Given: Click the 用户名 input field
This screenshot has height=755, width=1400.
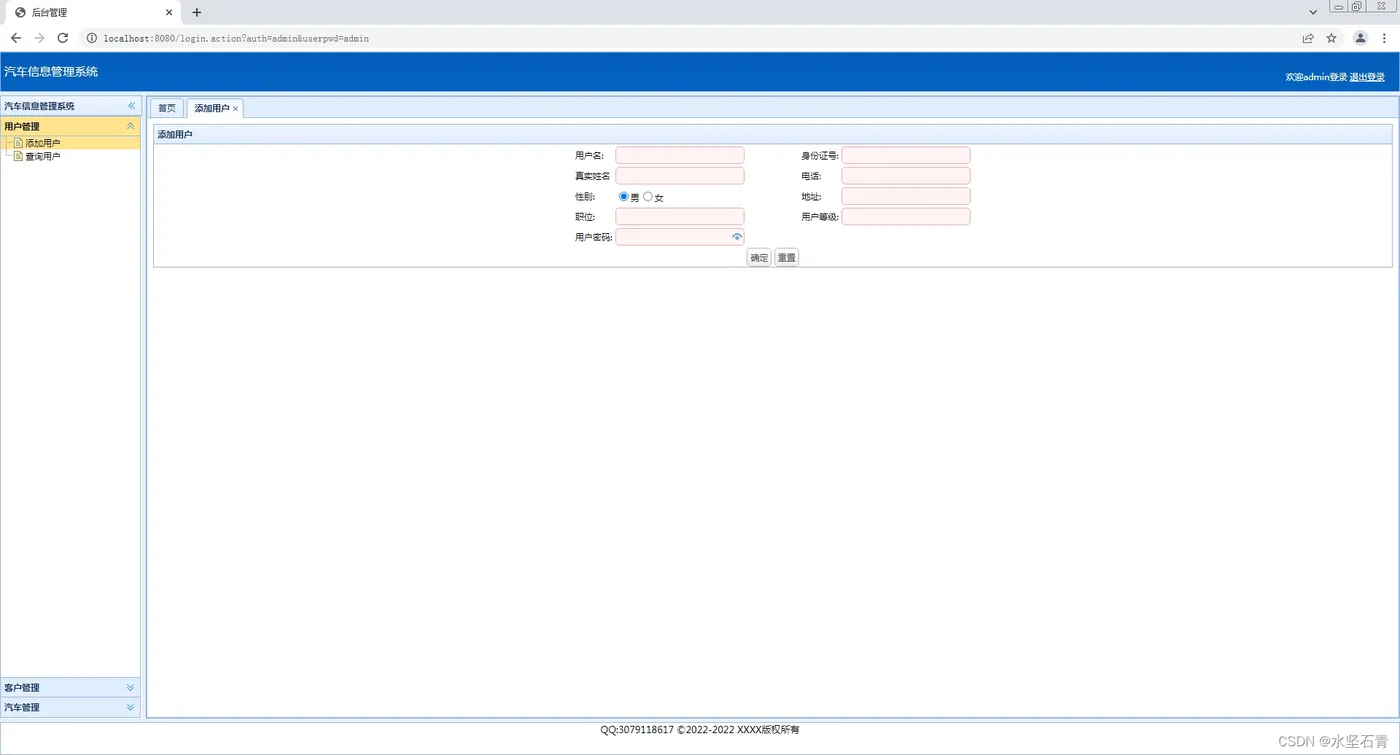Looking at the screenshot, I should (x=680, y=155).
